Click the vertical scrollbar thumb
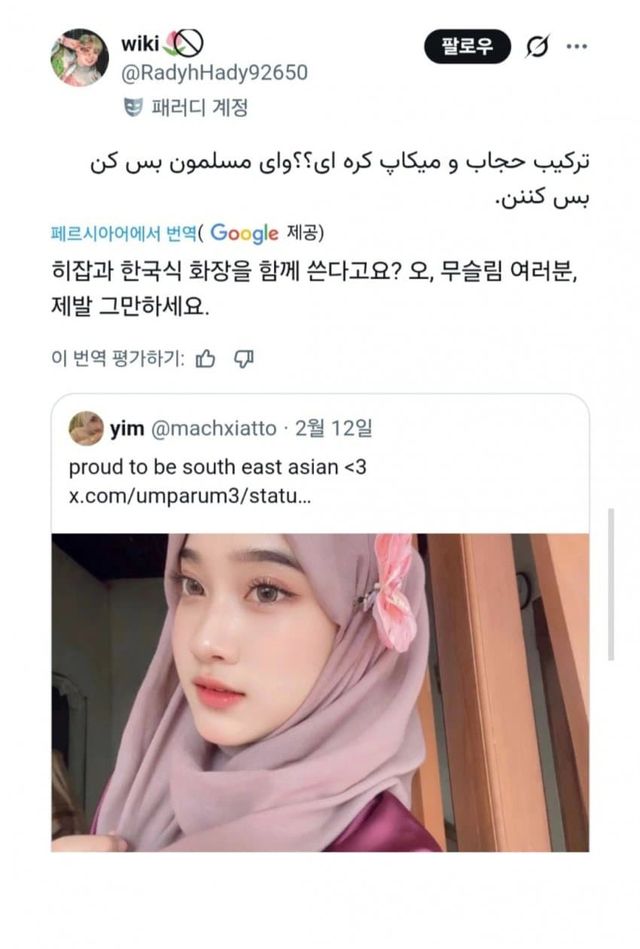Viewport: 640px width, 949px height. point(611,584)
